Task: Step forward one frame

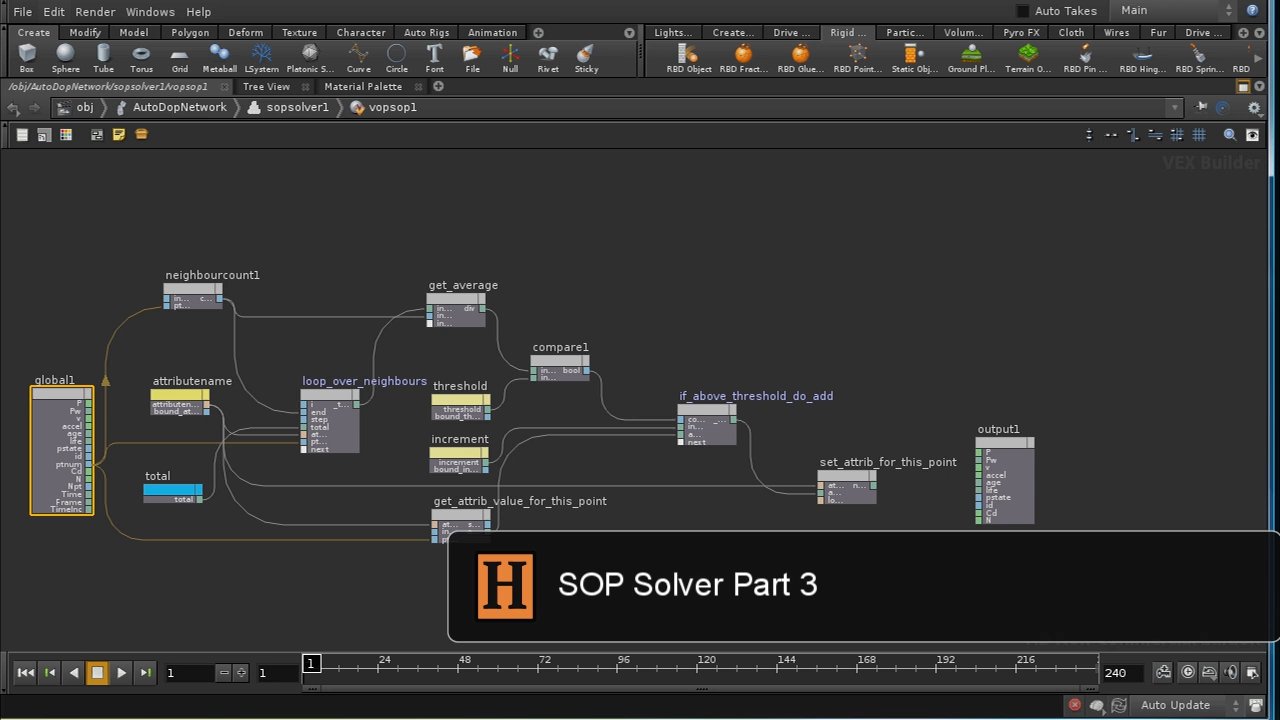Action: (146, 673)
